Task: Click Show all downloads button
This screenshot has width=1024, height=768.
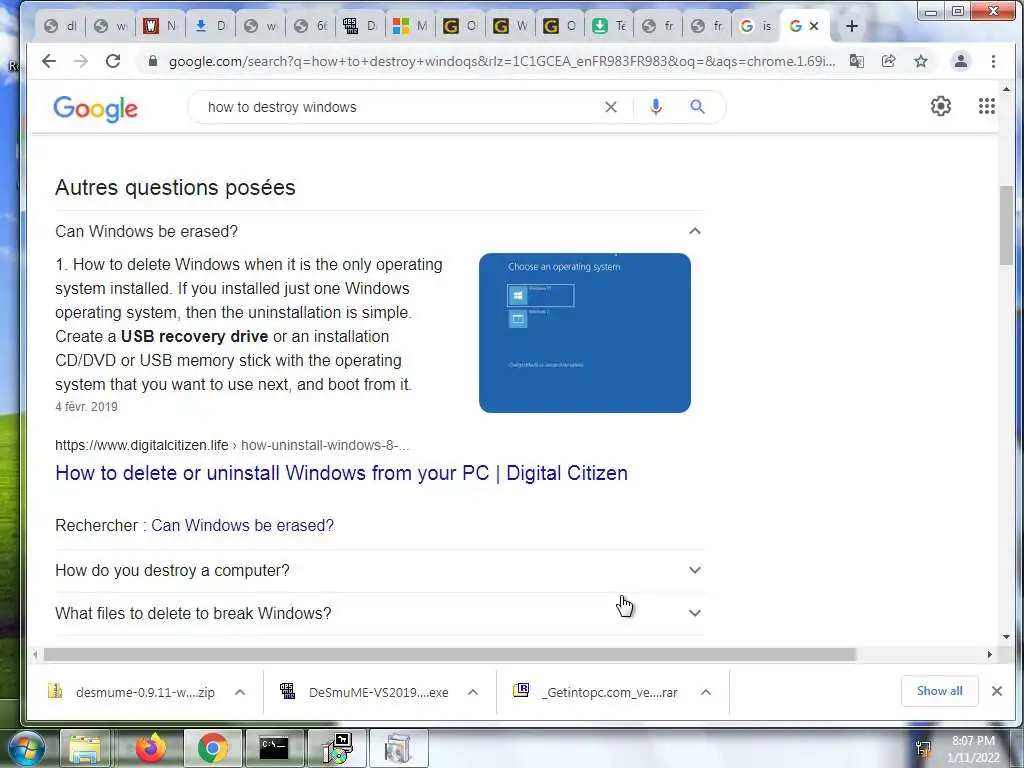Action: (939, 691)
